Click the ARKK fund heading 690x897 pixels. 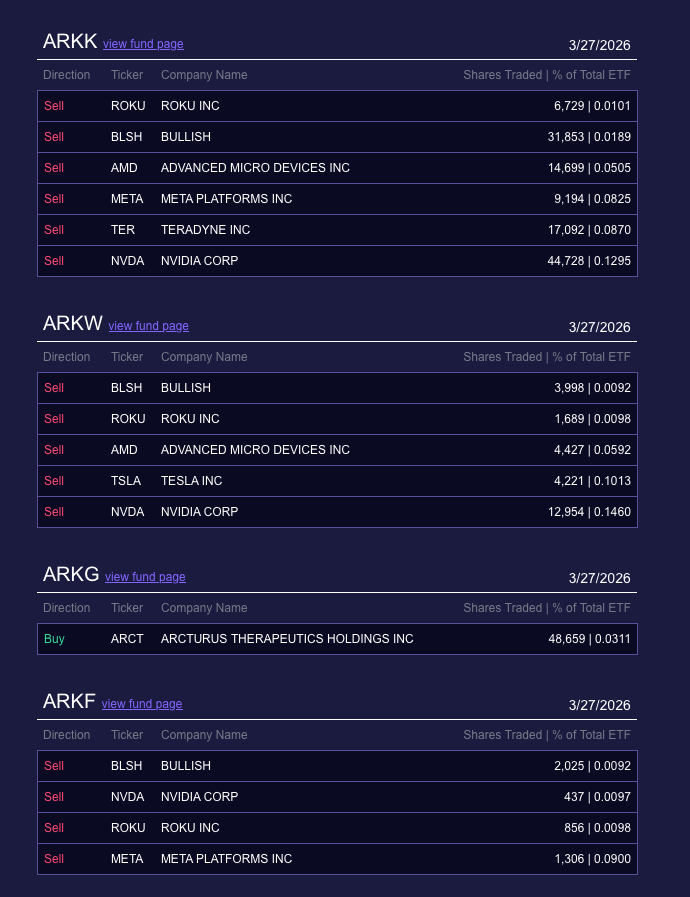70,42
